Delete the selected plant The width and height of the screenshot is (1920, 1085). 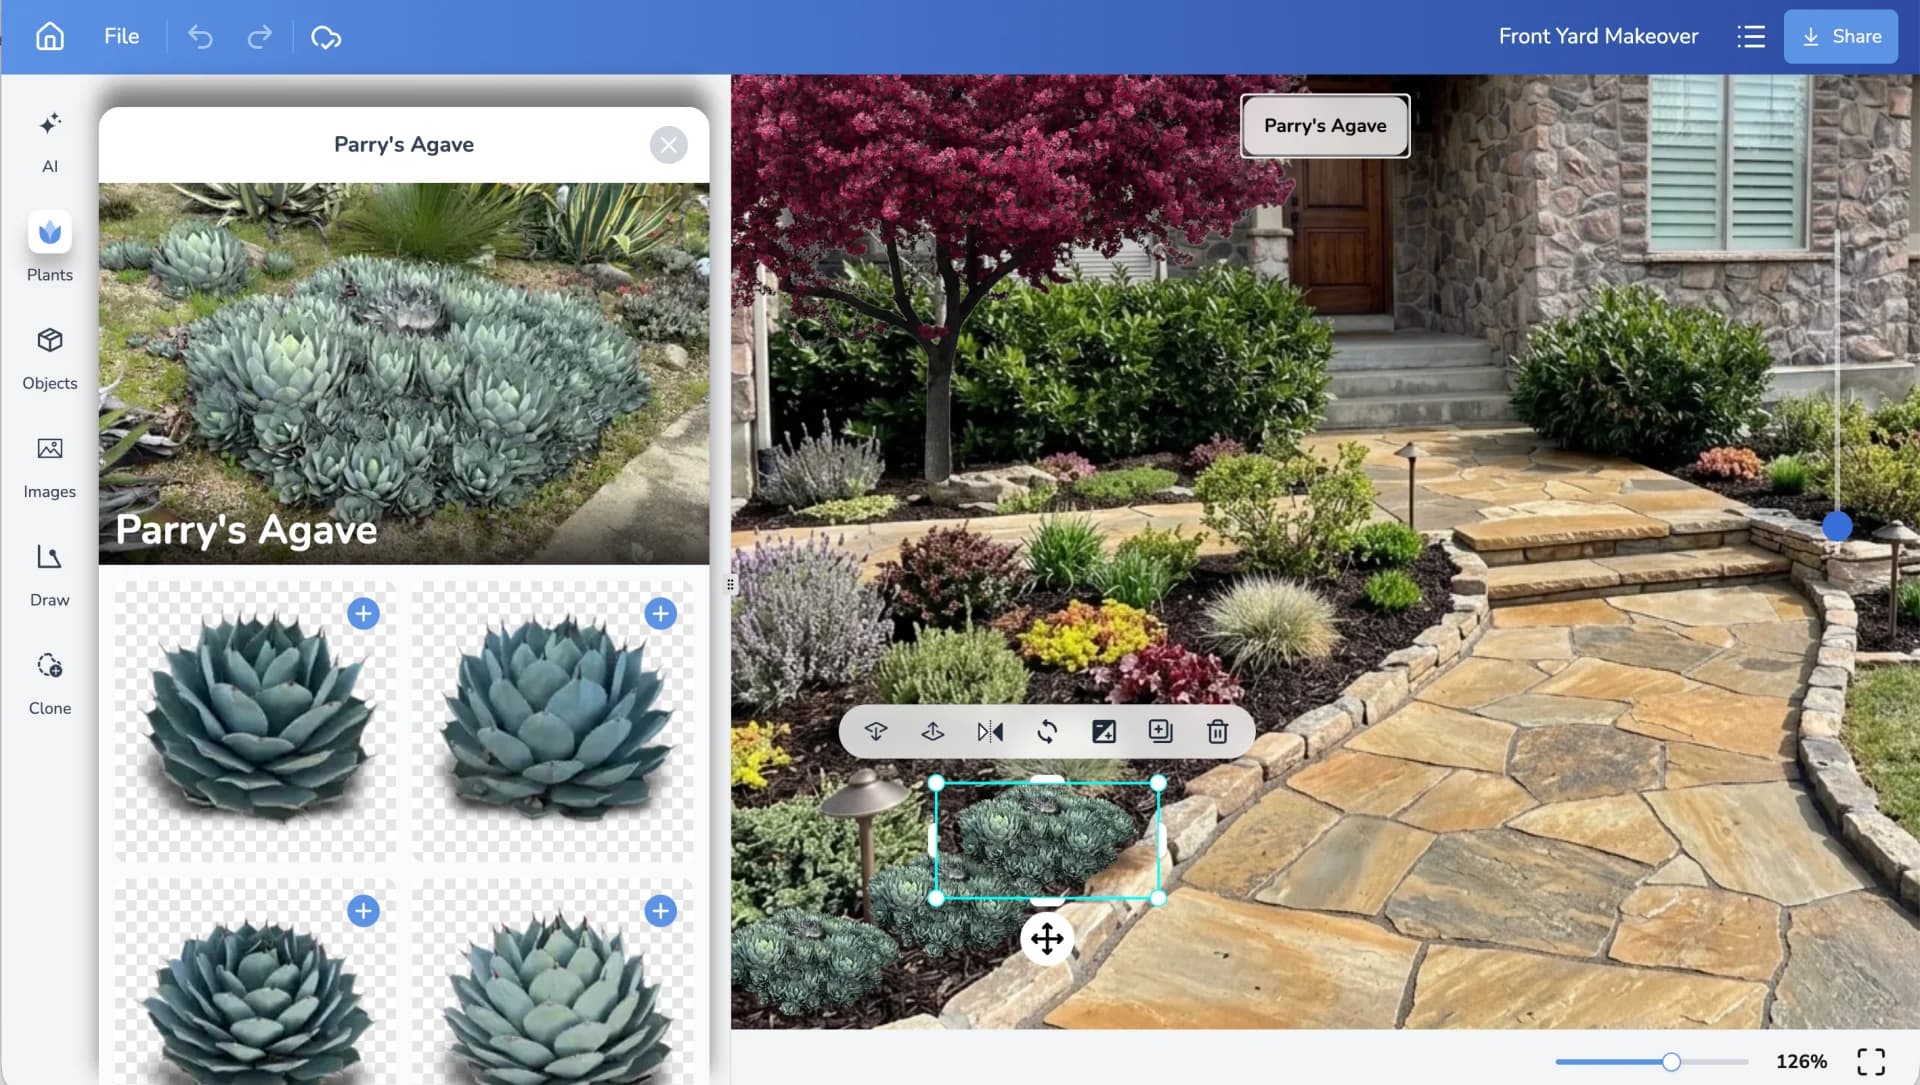pyautogui.click(x=1217, y=732)
